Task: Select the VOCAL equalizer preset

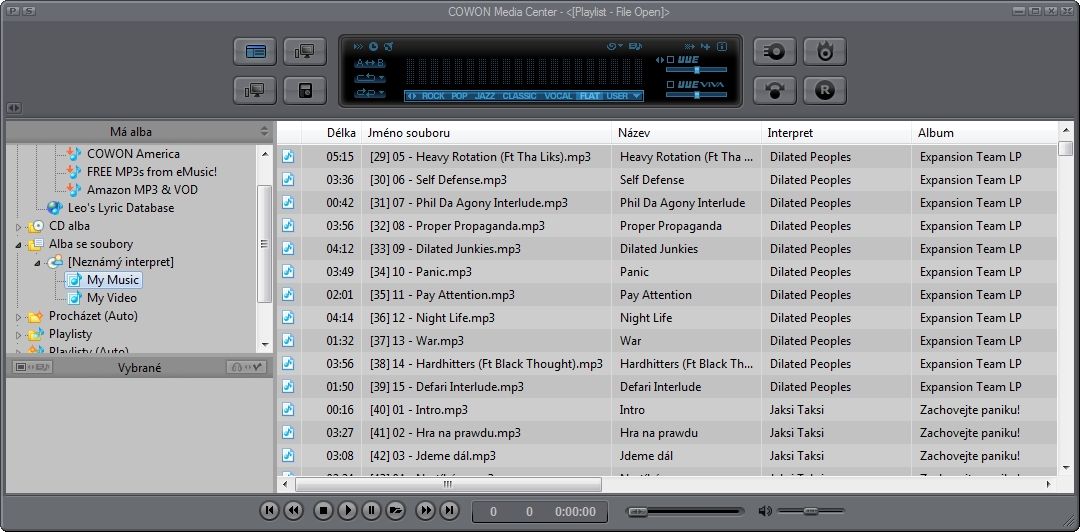Action: (559, 96)
